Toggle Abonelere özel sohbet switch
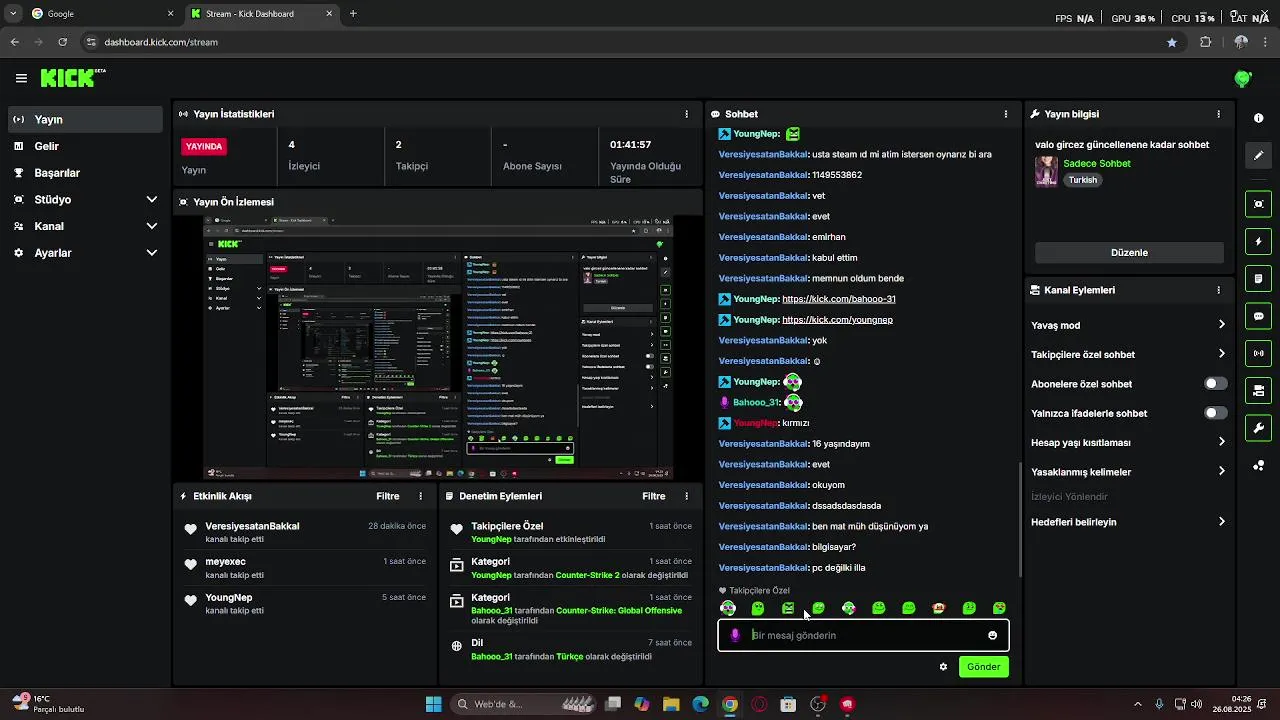 coord(1216,384)
